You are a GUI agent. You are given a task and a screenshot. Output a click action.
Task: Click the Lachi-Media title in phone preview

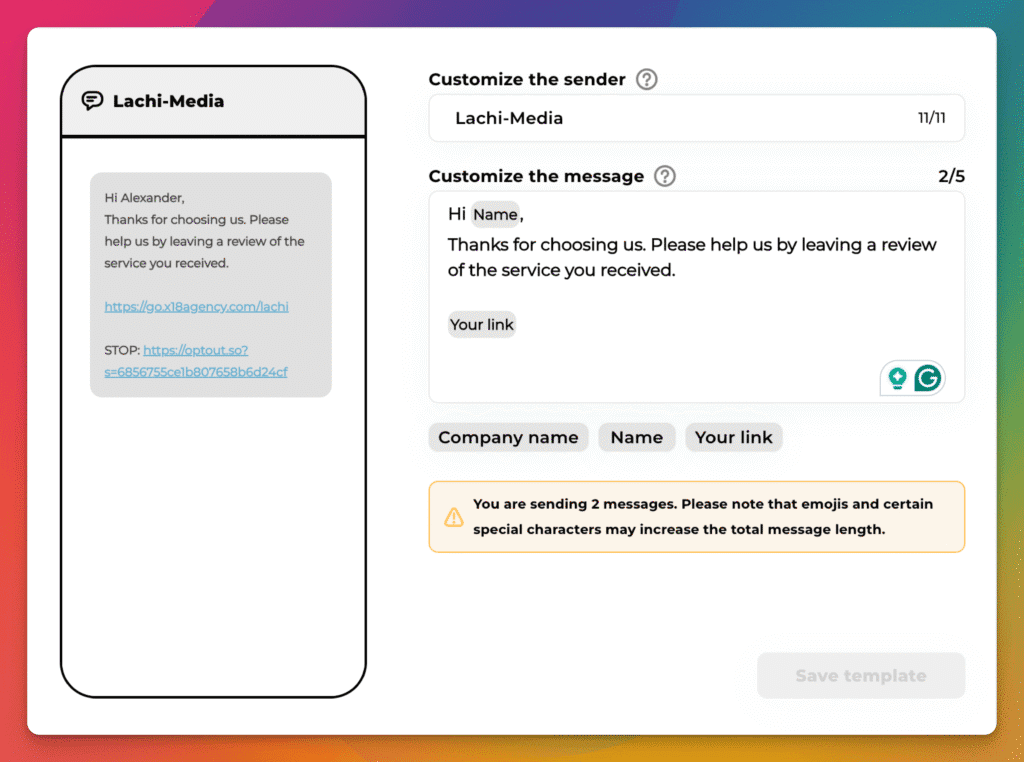click(168, 101)
